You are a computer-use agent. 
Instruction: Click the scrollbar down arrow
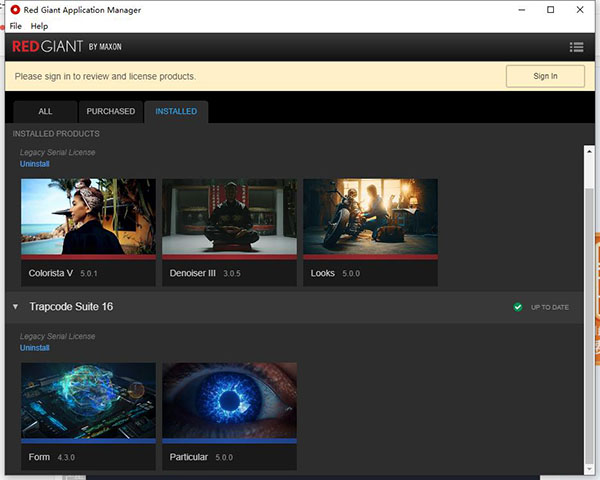[589, 468]
